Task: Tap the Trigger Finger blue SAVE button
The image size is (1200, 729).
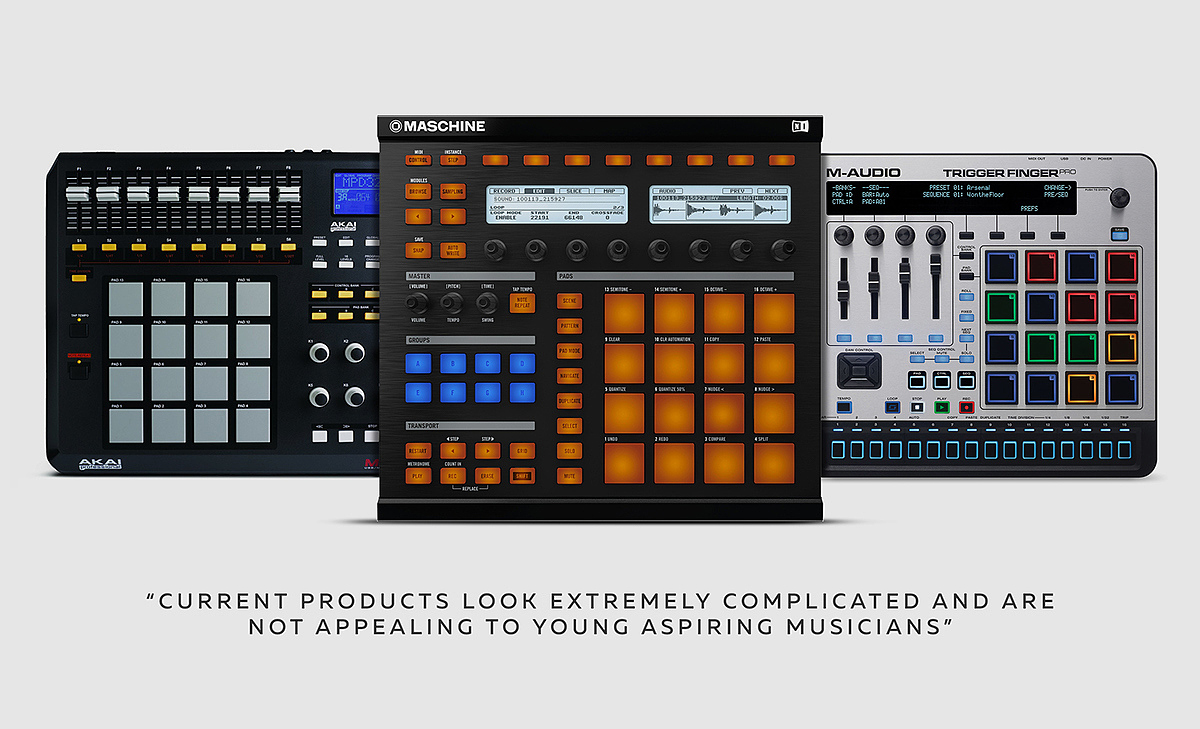Action: 1119,234
